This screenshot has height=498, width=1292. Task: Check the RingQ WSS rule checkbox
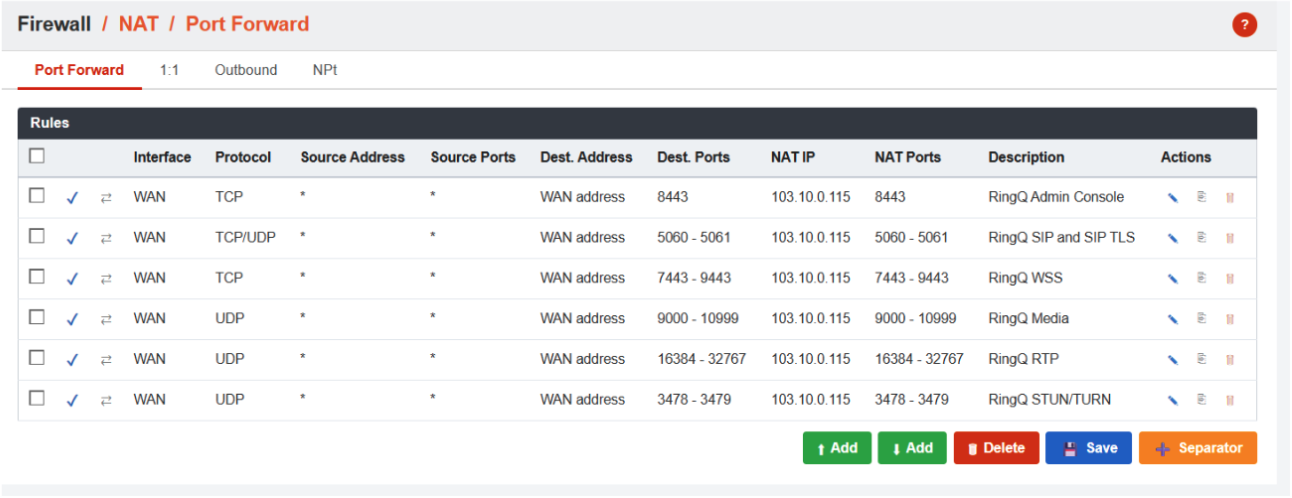point(37,277)
